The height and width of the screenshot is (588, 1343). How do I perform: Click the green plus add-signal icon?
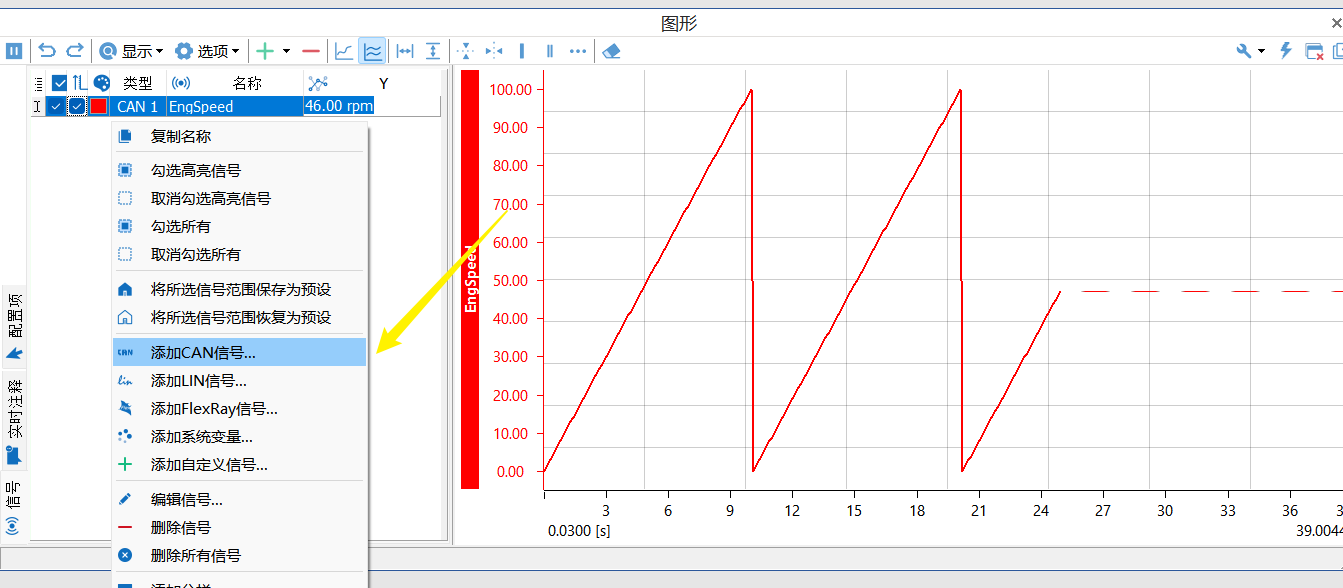pos(265,50)
